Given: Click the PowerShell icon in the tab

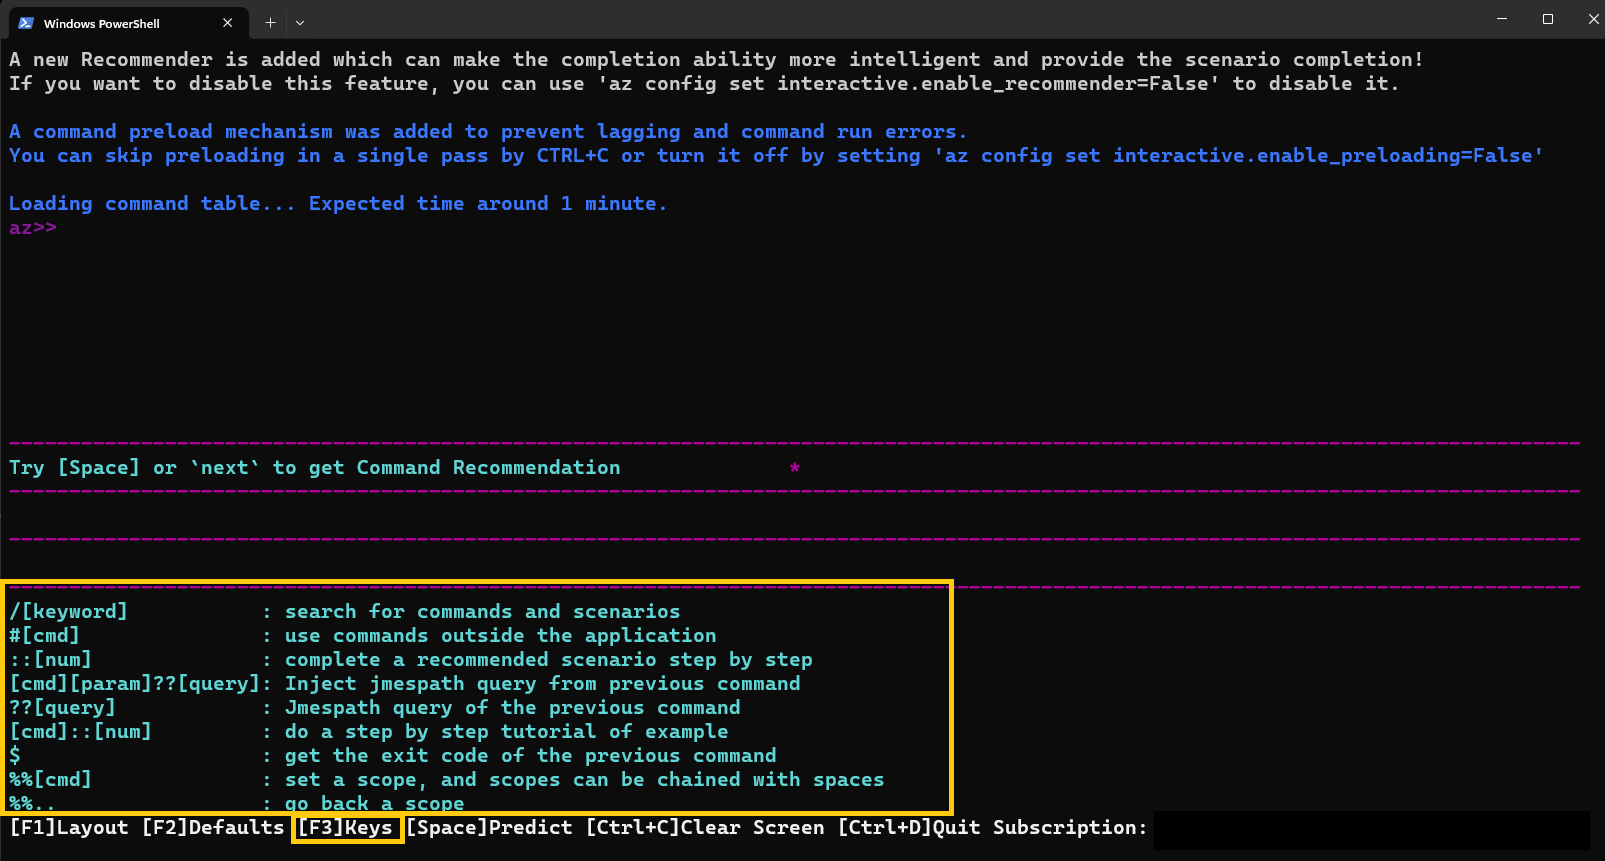Looking at the screenshot, I should (x=26, y=23).
